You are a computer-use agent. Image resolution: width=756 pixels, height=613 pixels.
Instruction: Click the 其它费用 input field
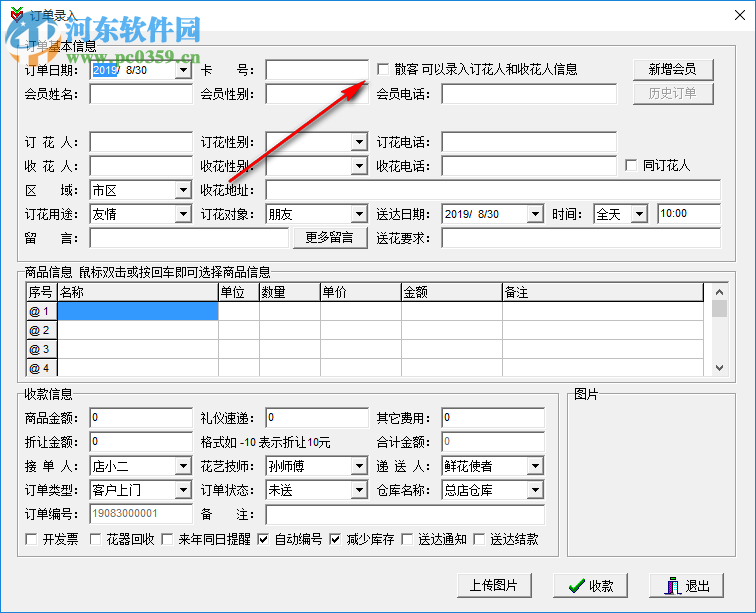point(493,418)
